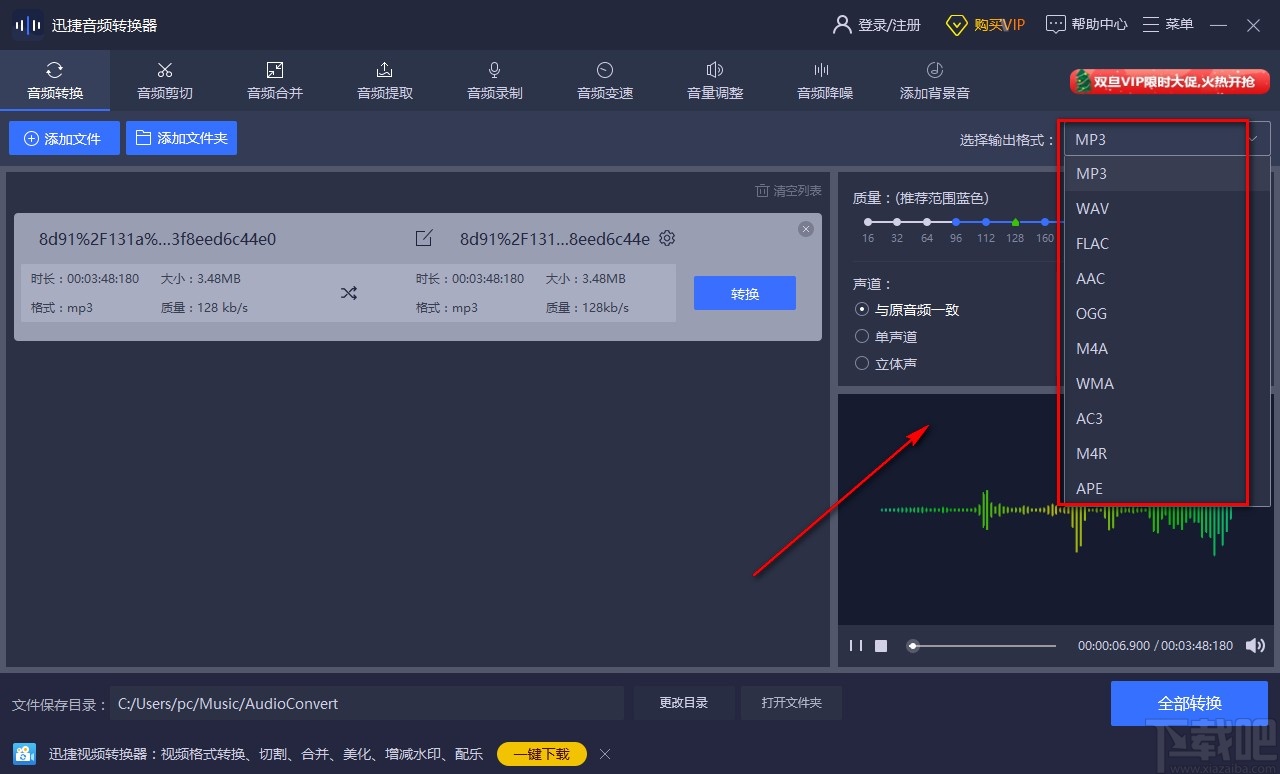Select FLAC output format

click(1092, 243)
